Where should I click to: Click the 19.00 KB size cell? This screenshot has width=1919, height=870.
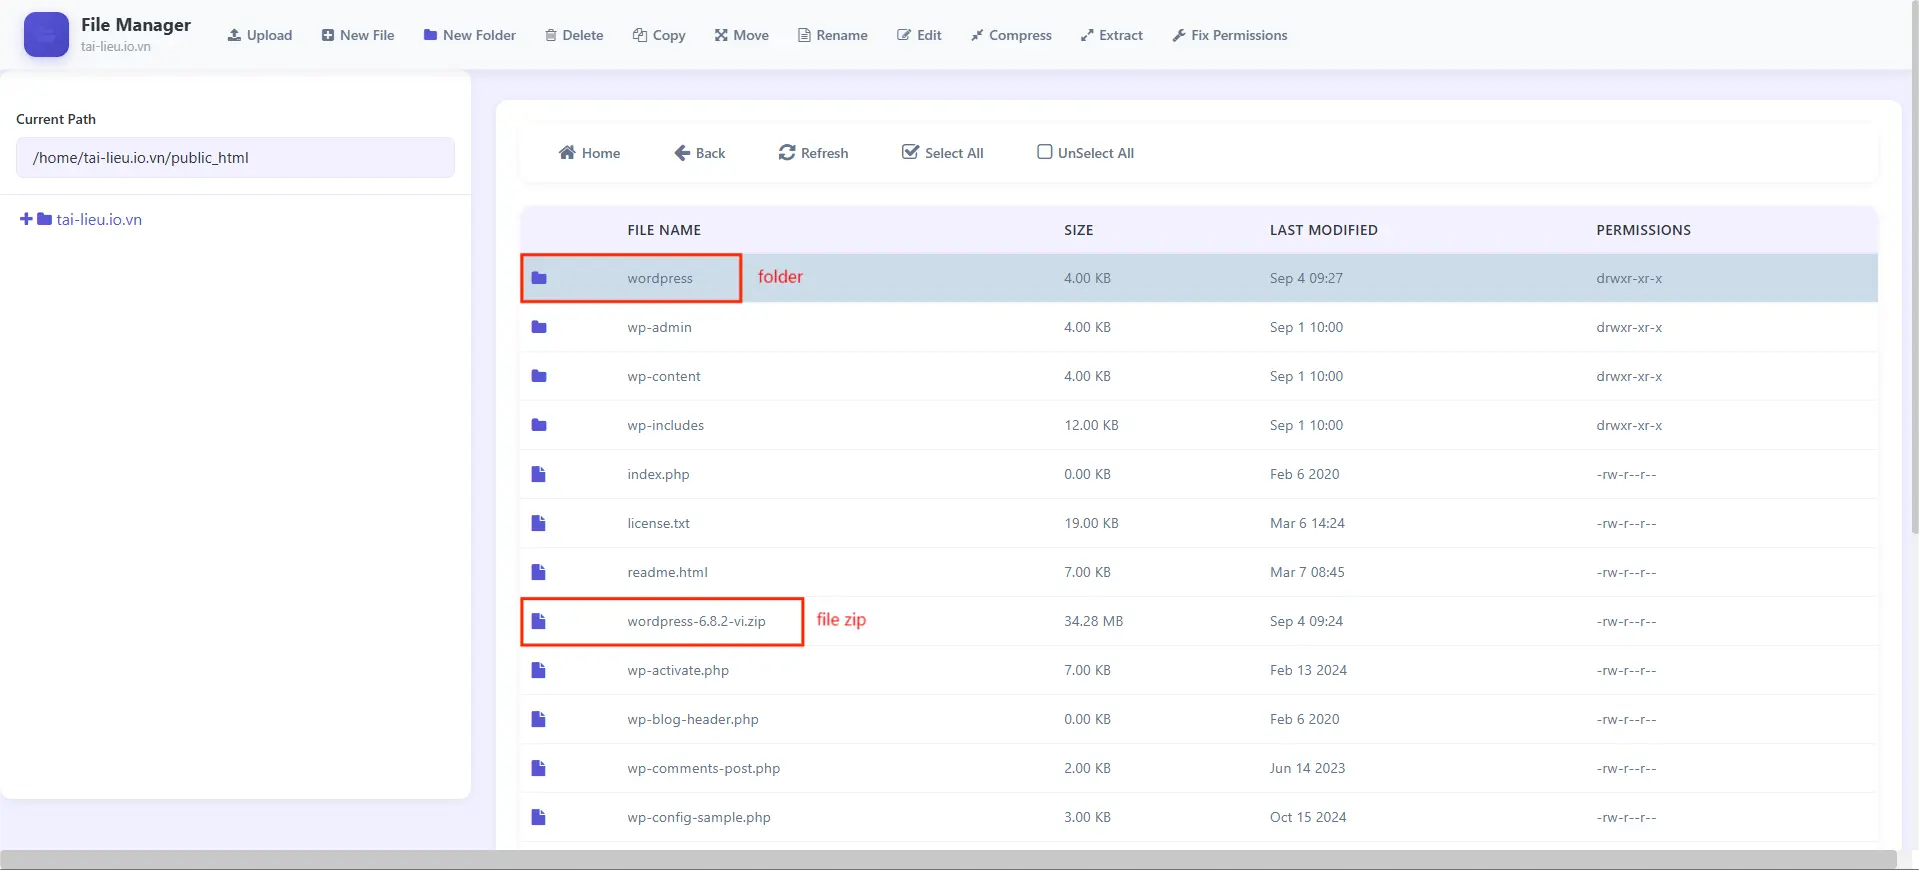point(1091,523)
